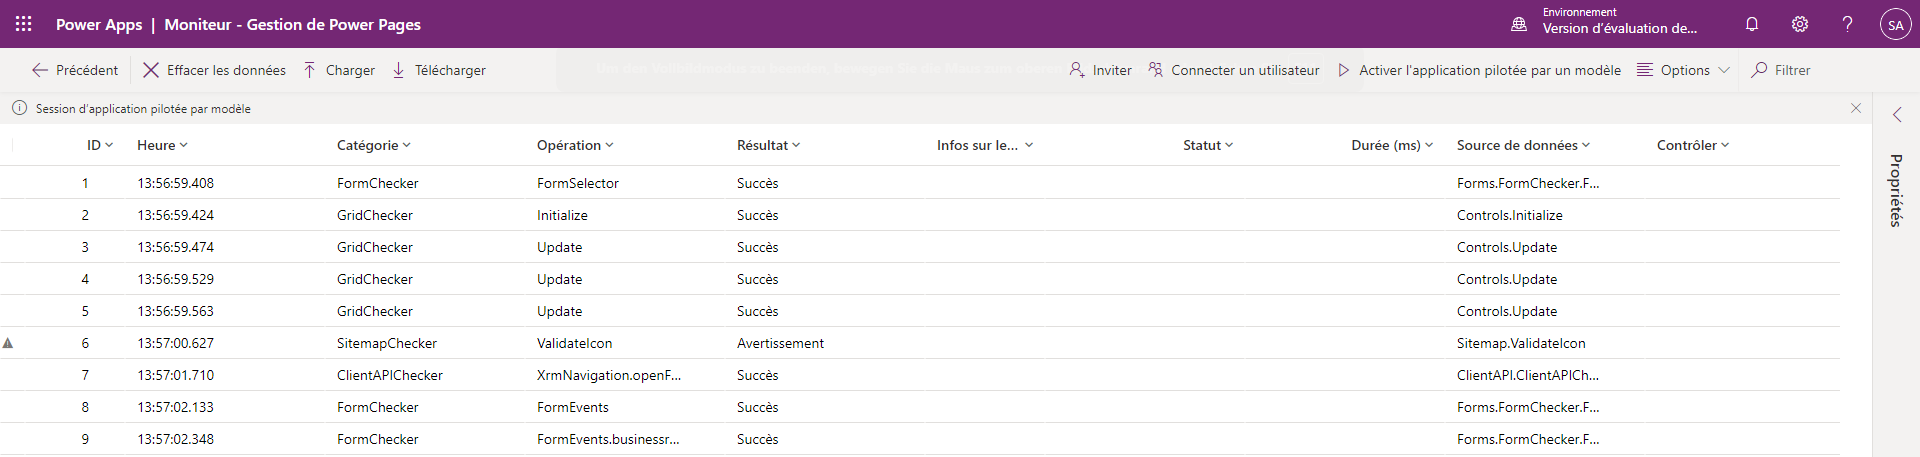Click the warning triangle on row 6
This screenshot has width=1920, height=457.
pyautogui.click(x=8, y=343)
